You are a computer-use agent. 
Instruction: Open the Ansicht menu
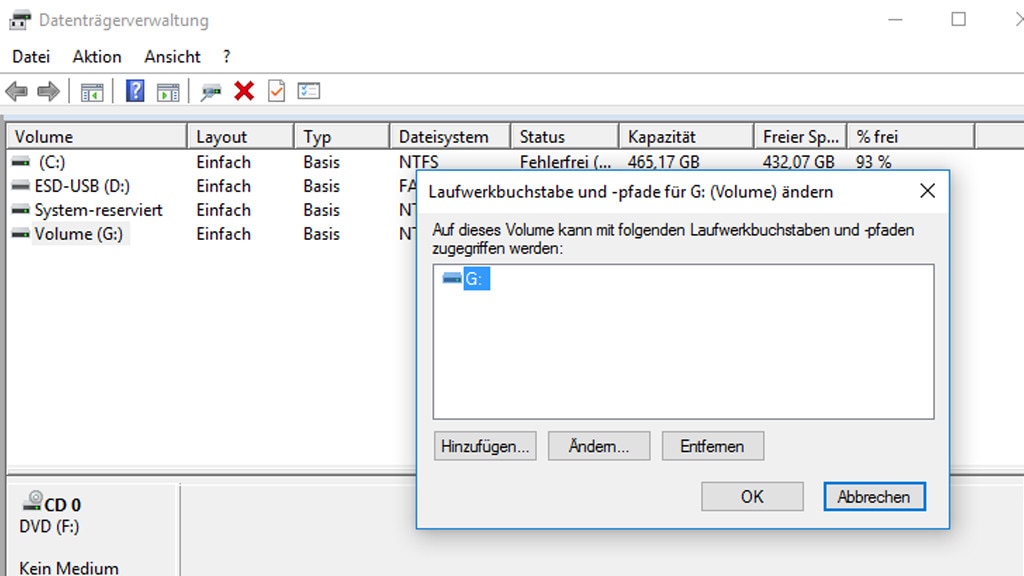pos(171,57)
